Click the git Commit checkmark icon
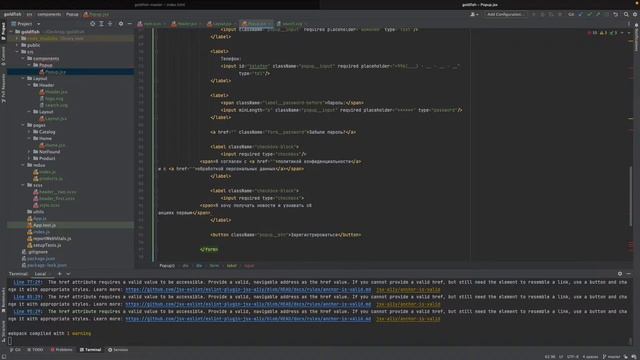This screenshot has height=360, width=640. pos(589,14)
